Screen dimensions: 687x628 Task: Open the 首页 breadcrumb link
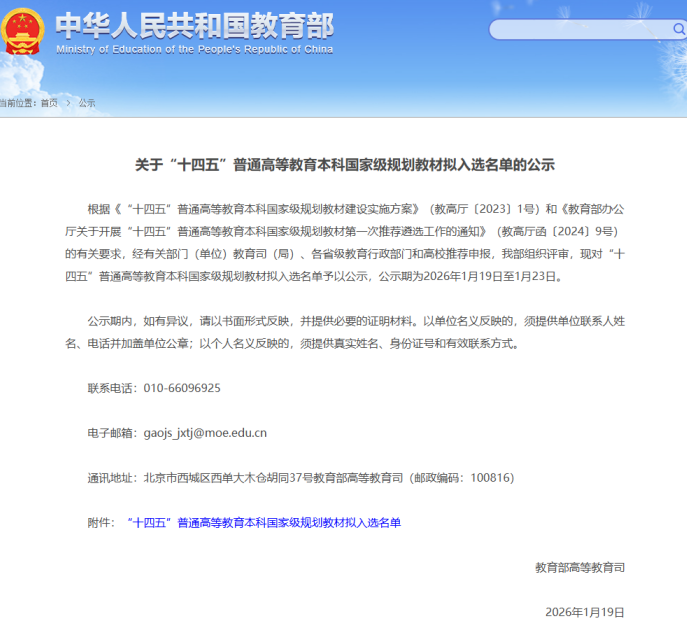pyautogui.click(x=49, y=103)
